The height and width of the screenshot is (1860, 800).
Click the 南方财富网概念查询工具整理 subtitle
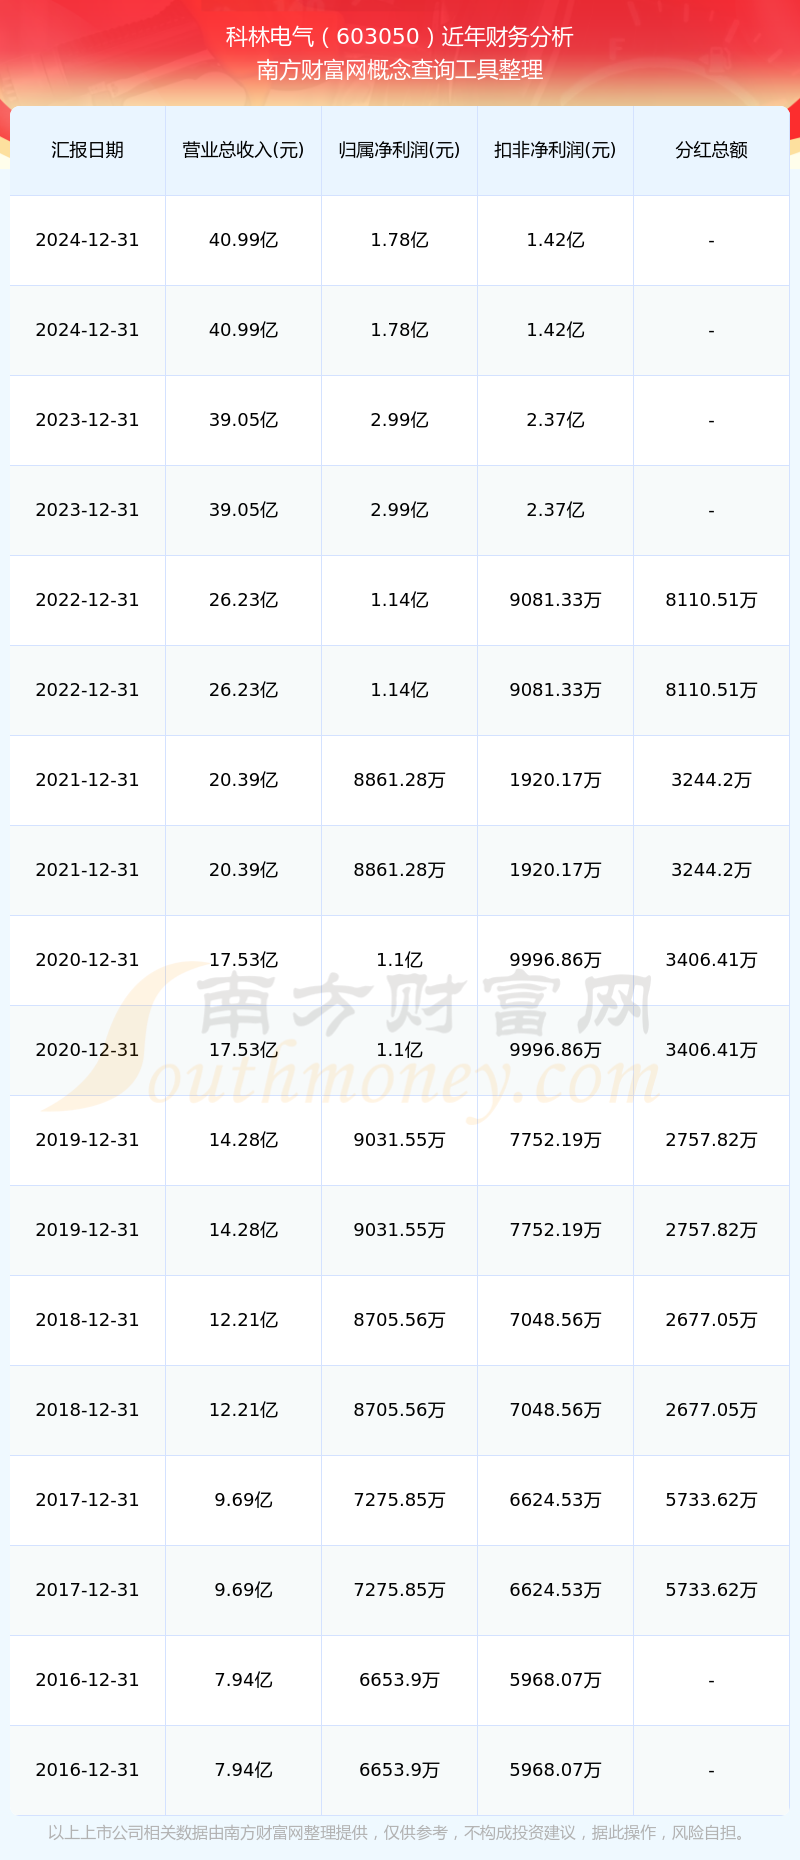(x=400, y=70)
